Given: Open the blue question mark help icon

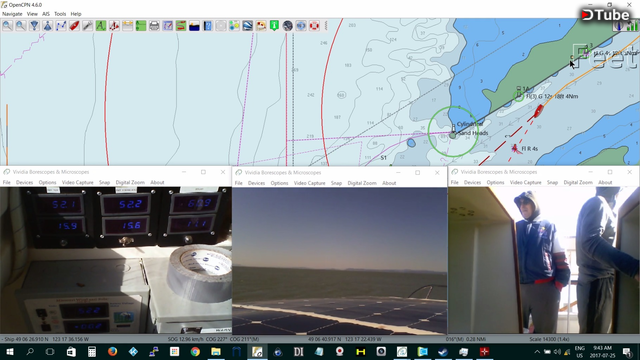Looking at the screenshot, I should [x=207, y=26].
